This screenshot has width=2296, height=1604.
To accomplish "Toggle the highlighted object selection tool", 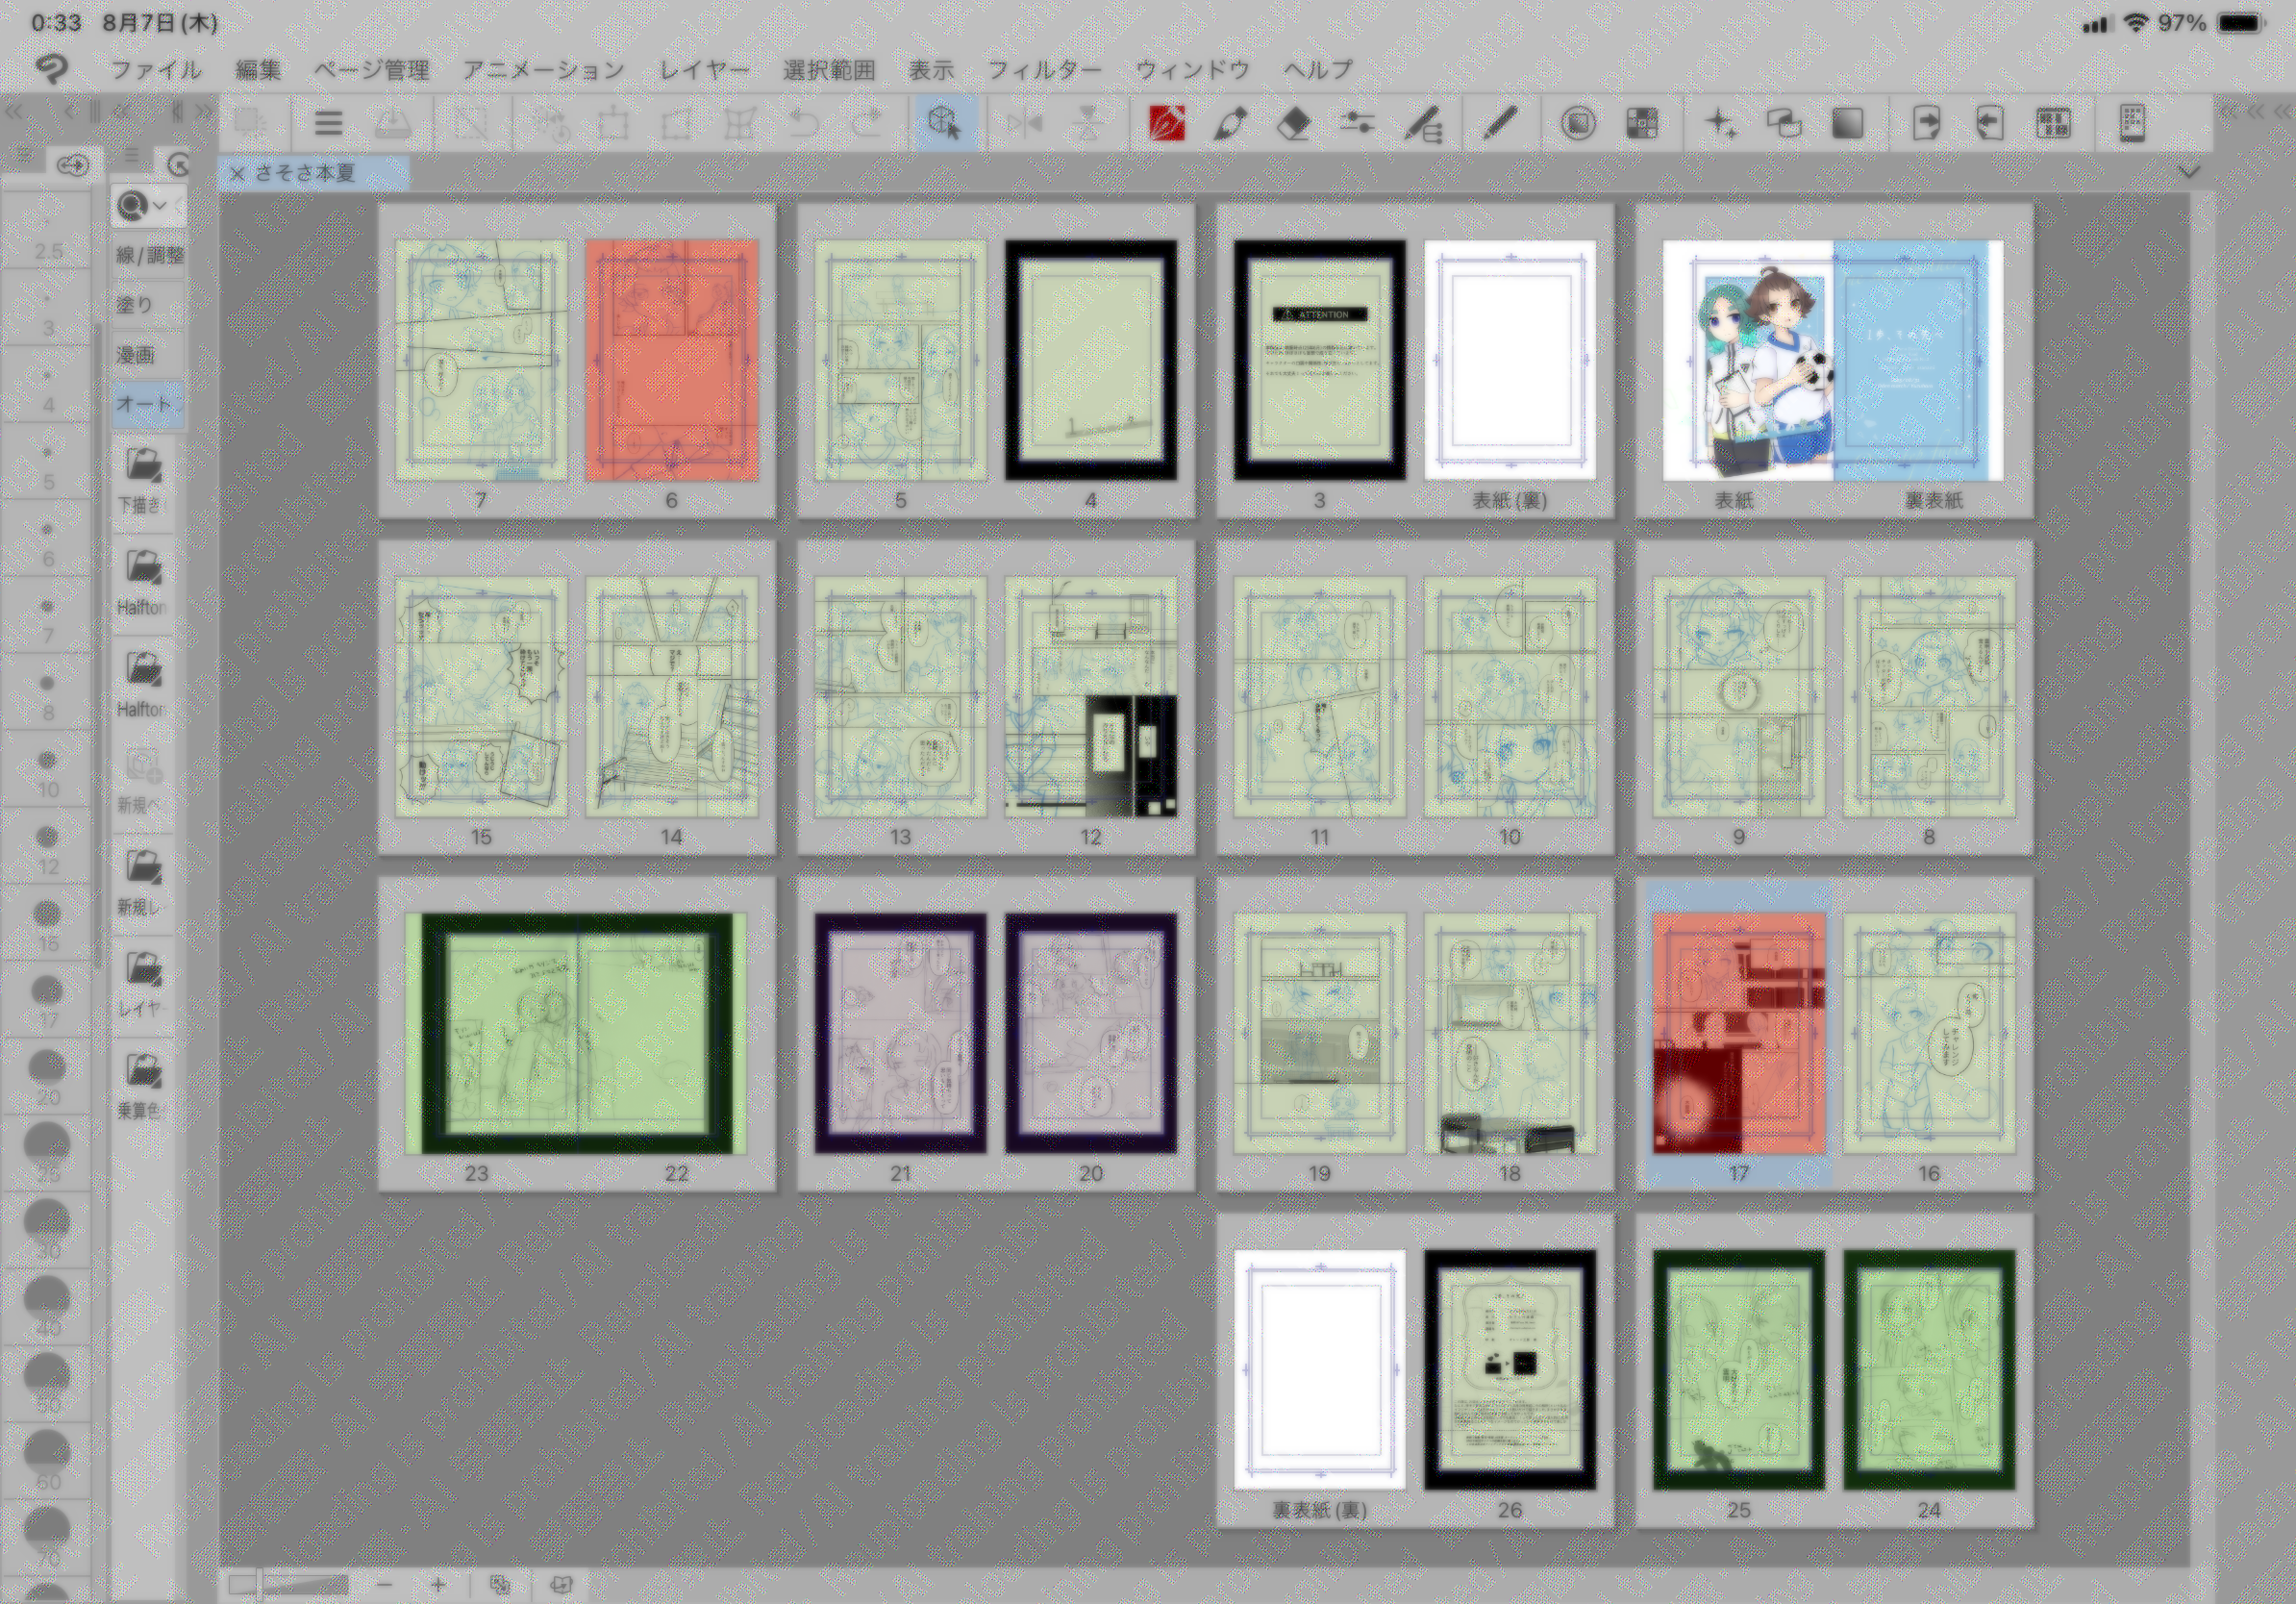I will click(x=943, y=123).
